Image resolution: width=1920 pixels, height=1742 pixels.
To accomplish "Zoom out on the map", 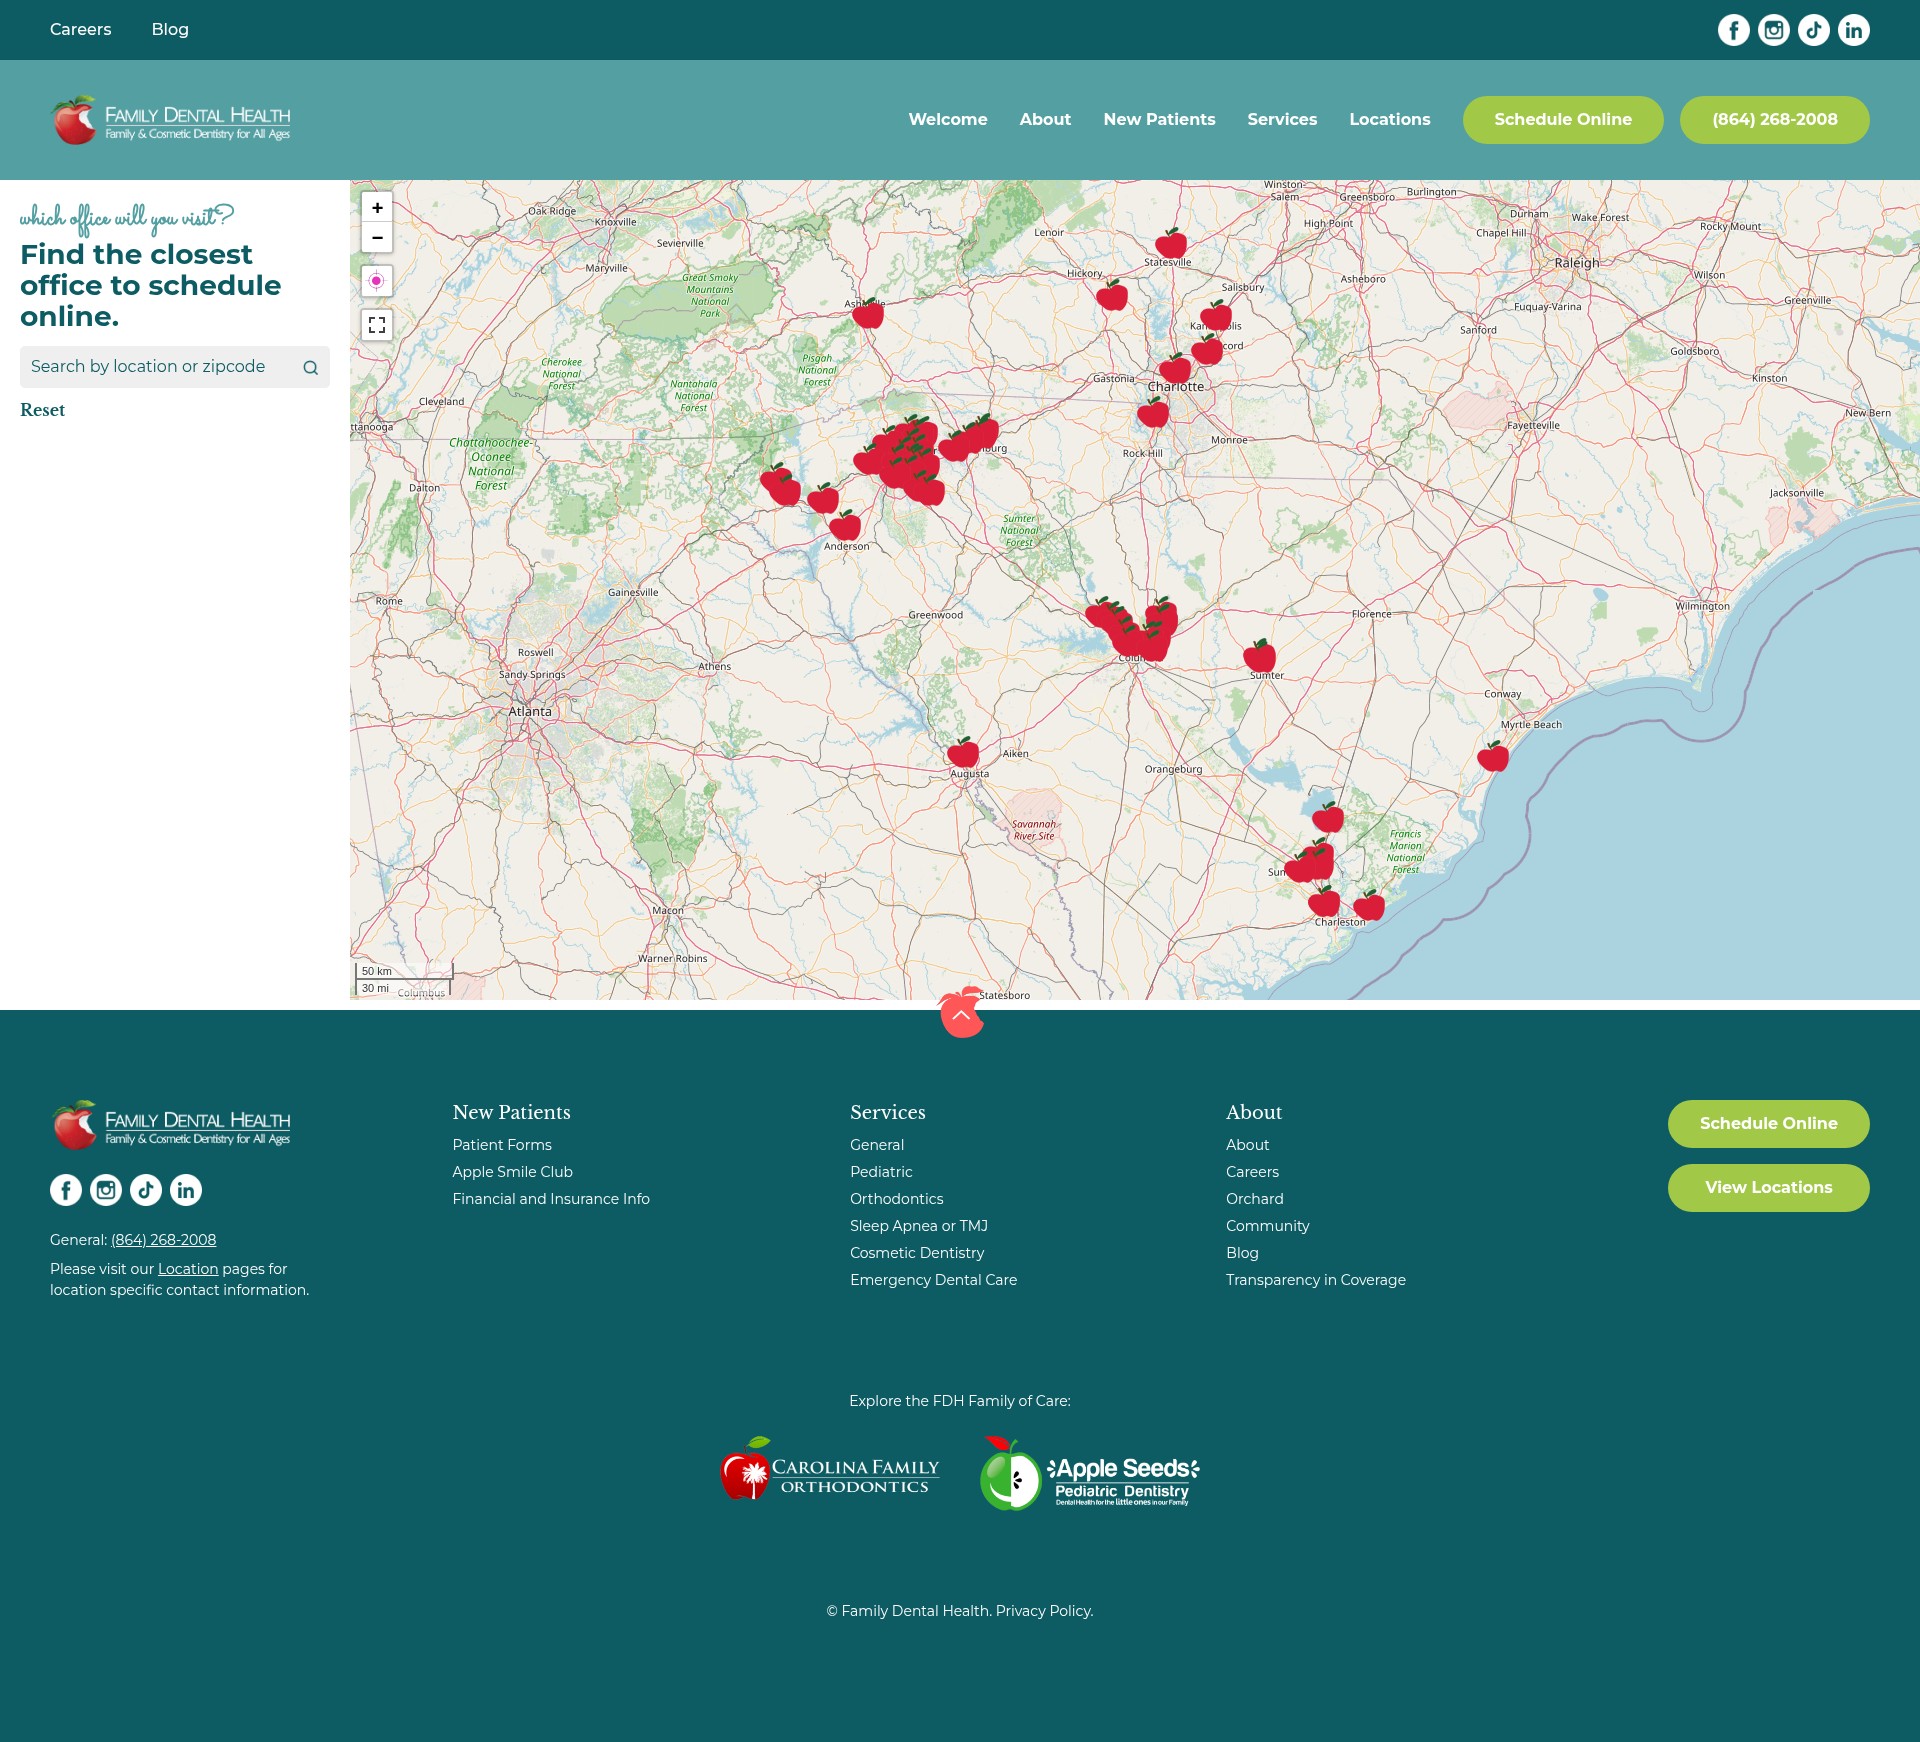I will tap(377, 237).
